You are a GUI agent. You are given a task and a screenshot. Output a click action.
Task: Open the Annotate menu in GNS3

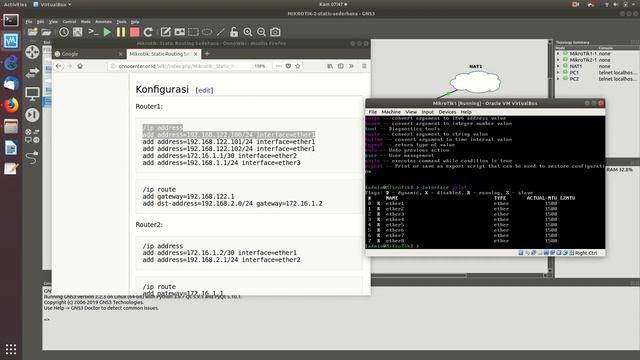103,22
